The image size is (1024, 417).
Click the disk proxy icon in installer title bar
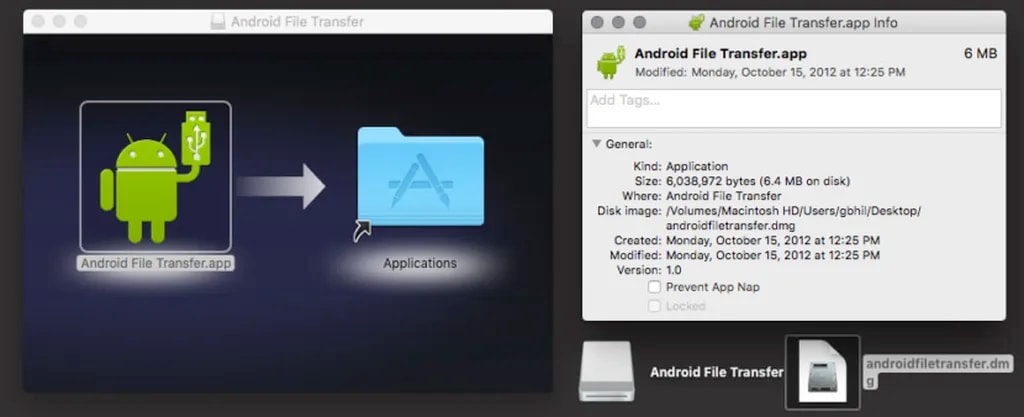[218, 21]
